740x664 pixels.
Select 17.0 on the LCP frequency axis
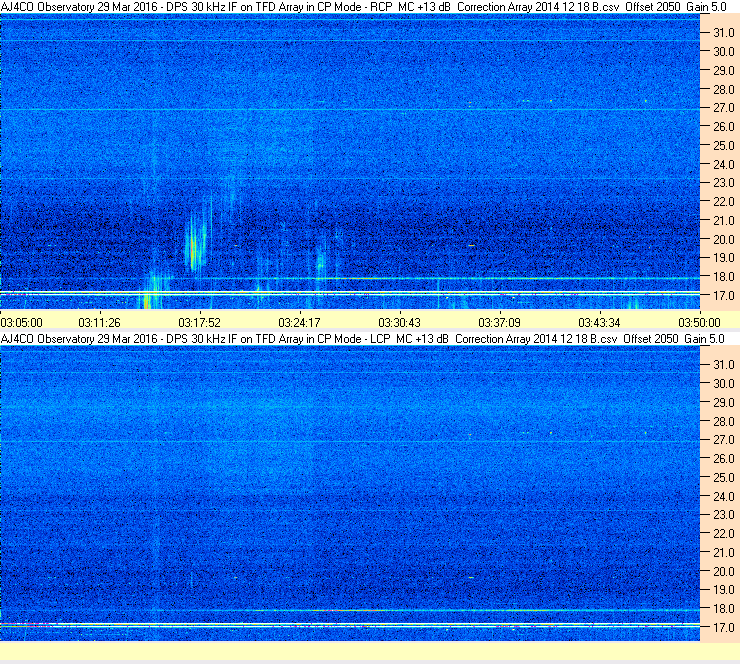[x=724, y=628]
